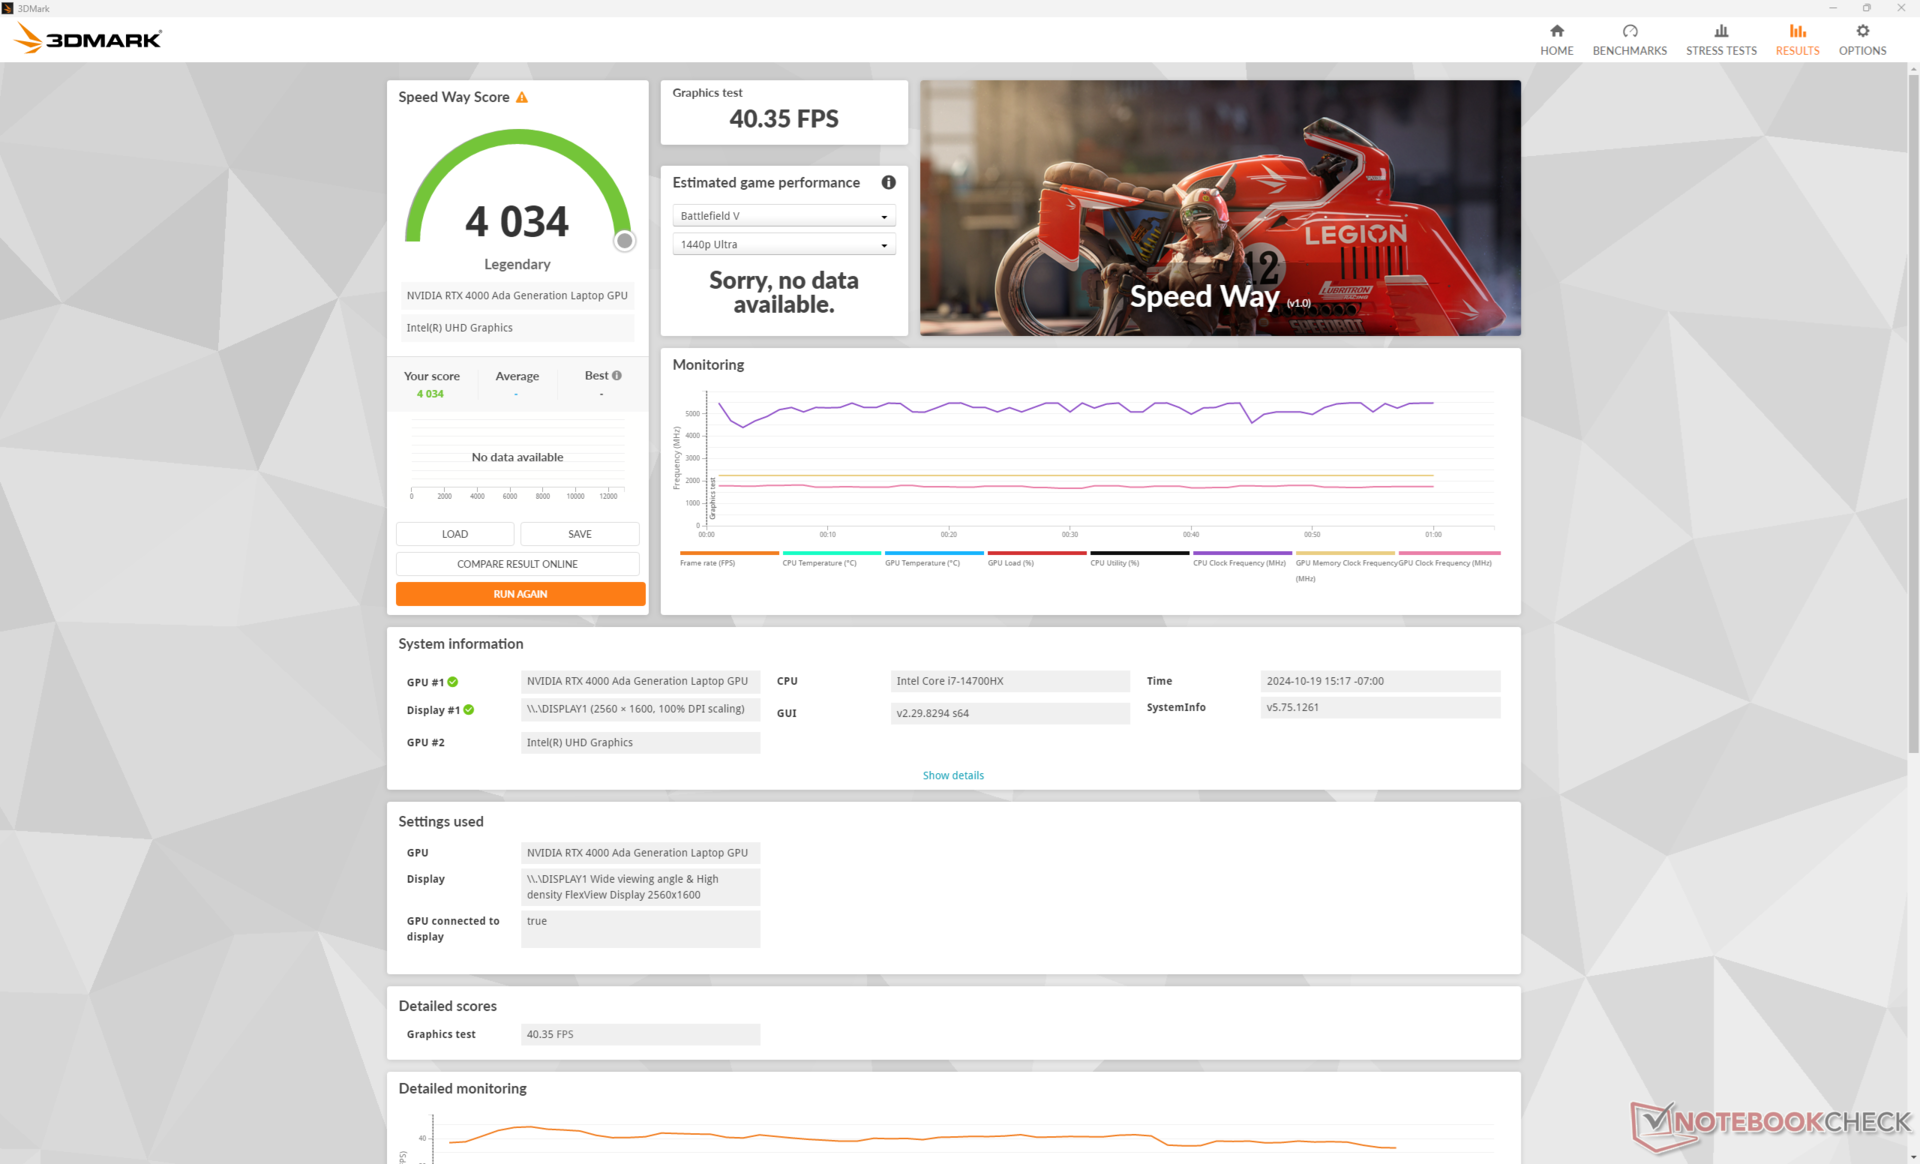Screen dimensions: 1920x1164
Task: Open the Benchmarks gauge icon
Action: tap(1629, 31)
